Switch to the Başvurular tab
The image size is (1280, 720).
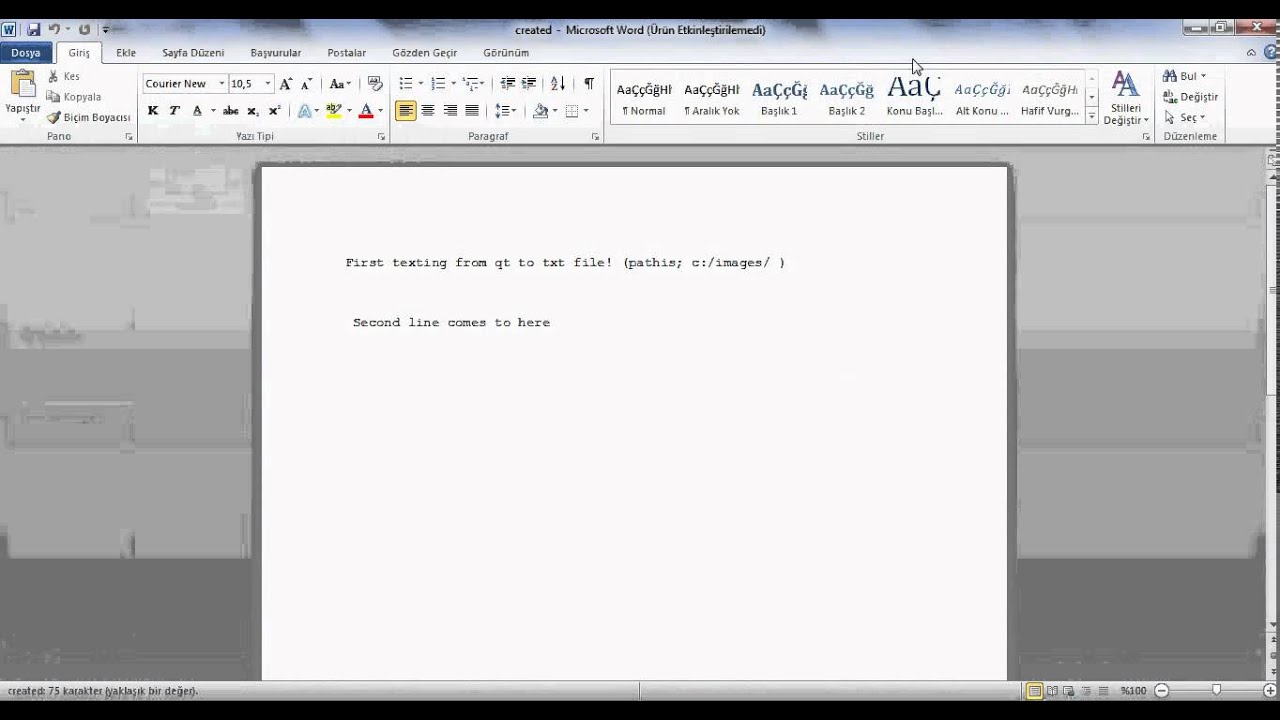pyautogui.click(x=276, y=53)
